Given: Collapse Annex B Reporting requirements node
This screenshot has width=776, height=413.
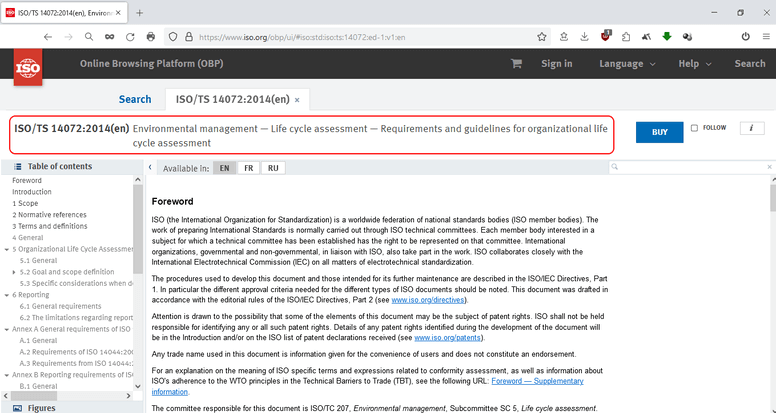Looking at the screenshot, I should 7,375.
